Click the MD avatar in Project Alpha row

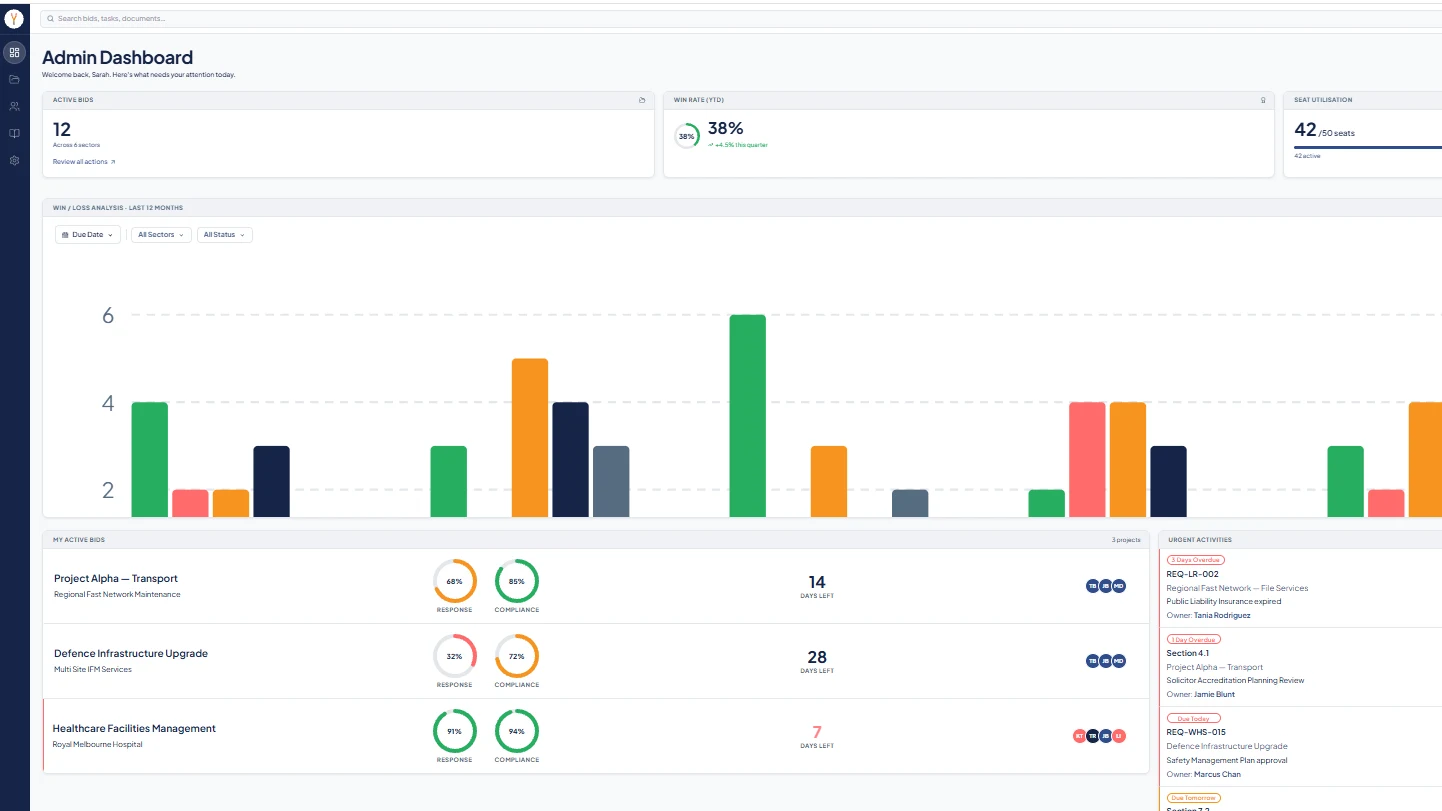coord(1119,586)
